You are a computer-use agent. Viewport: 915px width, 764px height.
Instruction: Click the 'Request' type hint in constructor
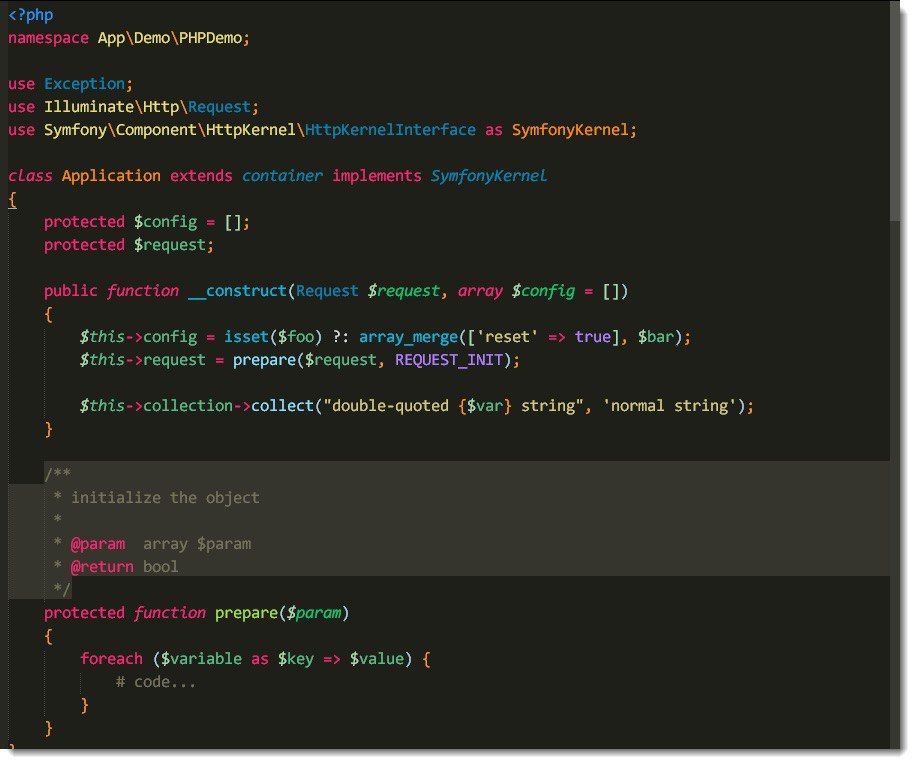pos(327,291)
